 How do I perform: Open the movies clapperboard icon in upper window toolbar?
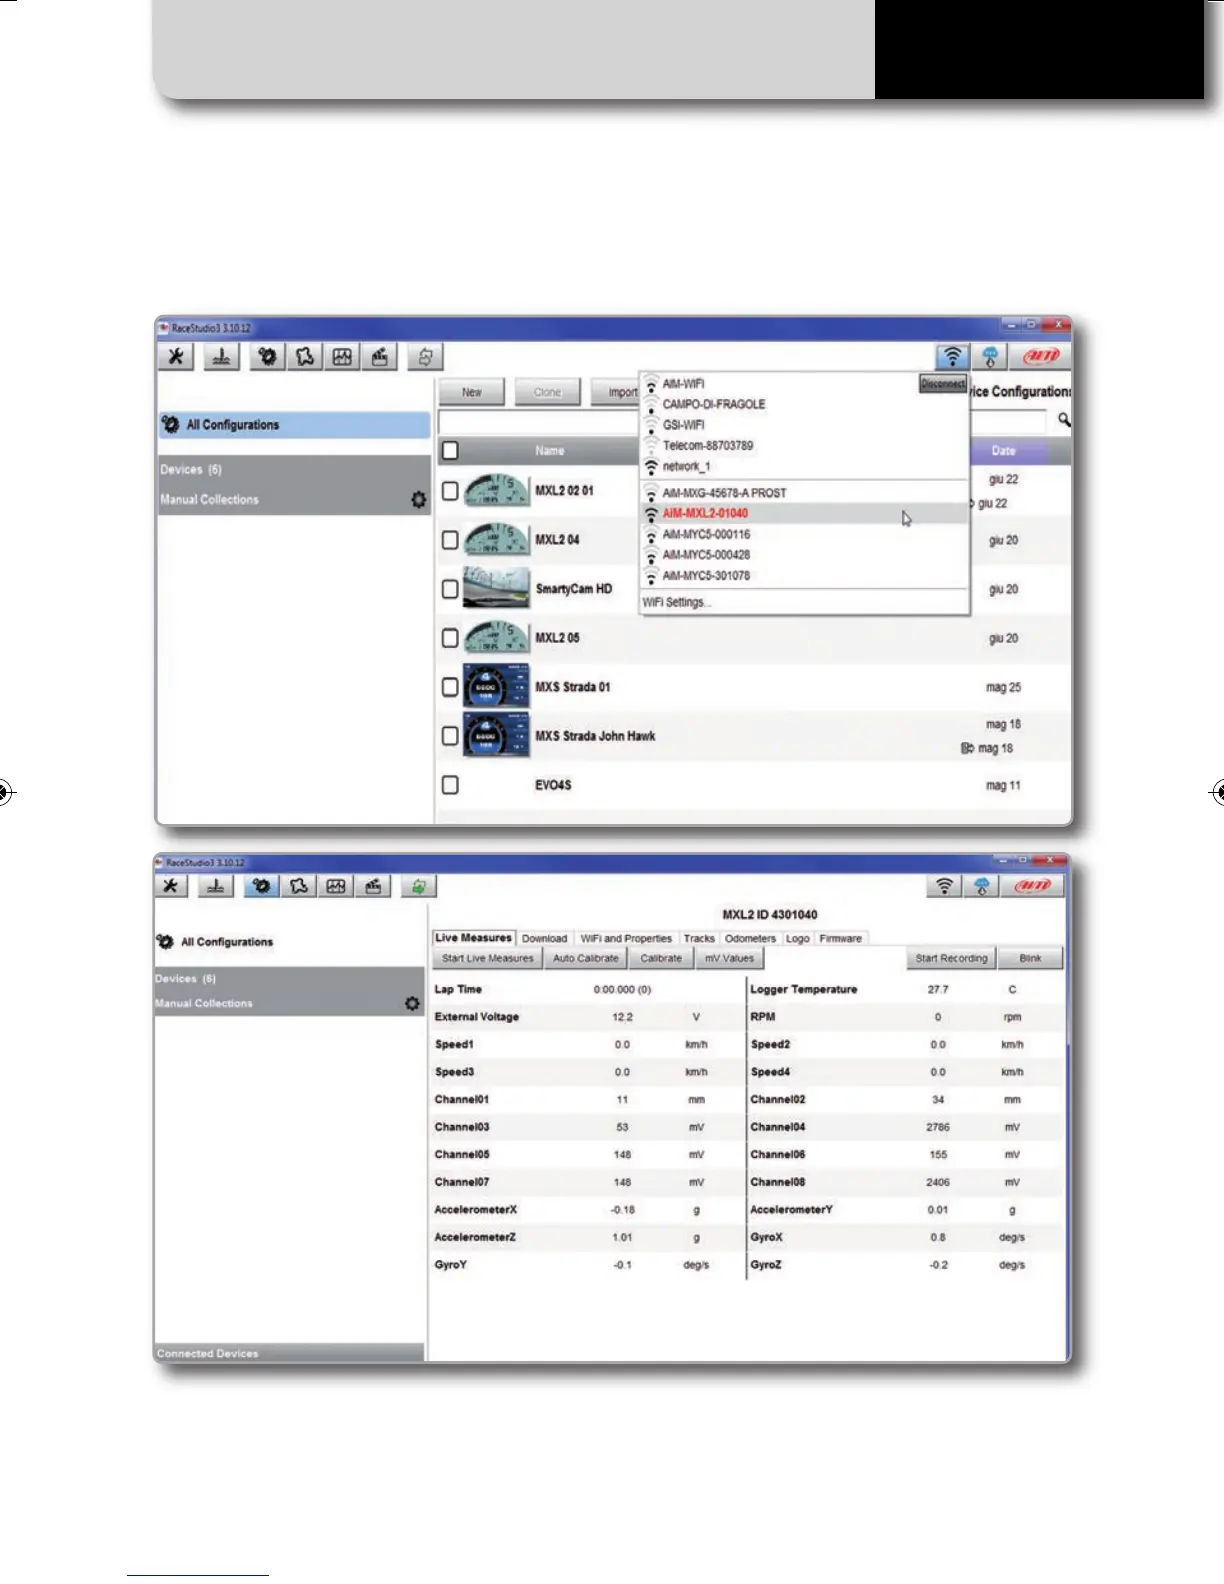[380, 356]
